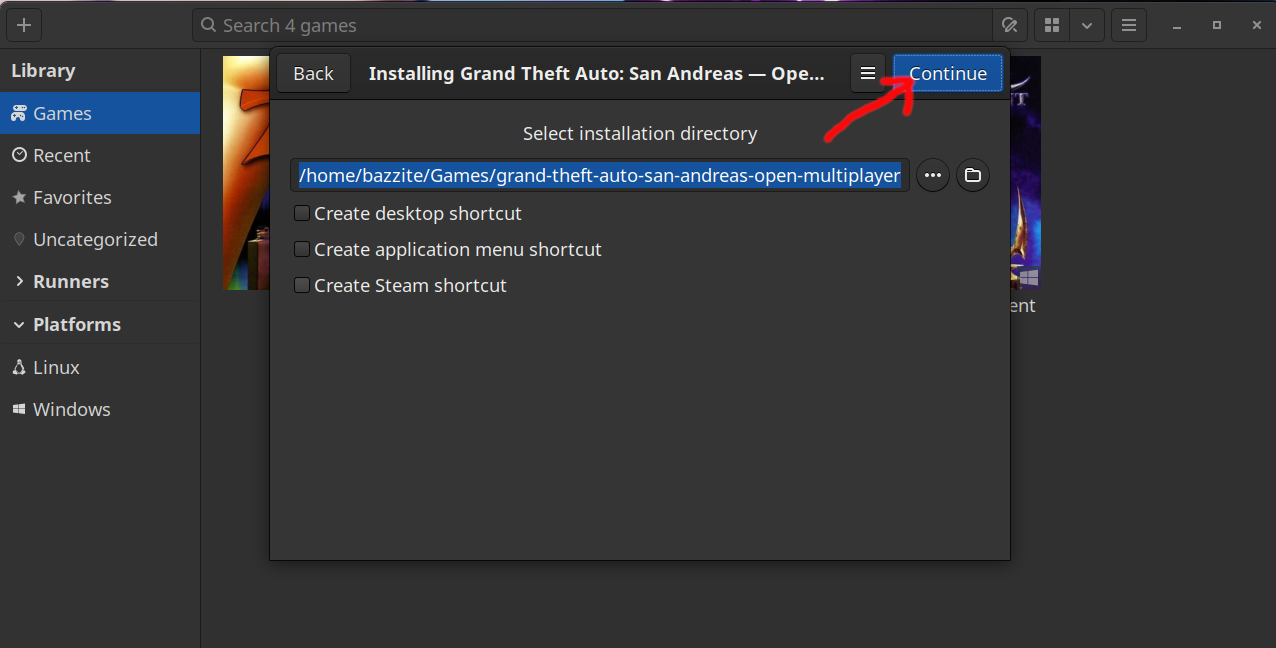Screen dimensions: 1276x648
Task: Select the game cover thumbnail behind dialog on left
Action: [x=246, y=173]
